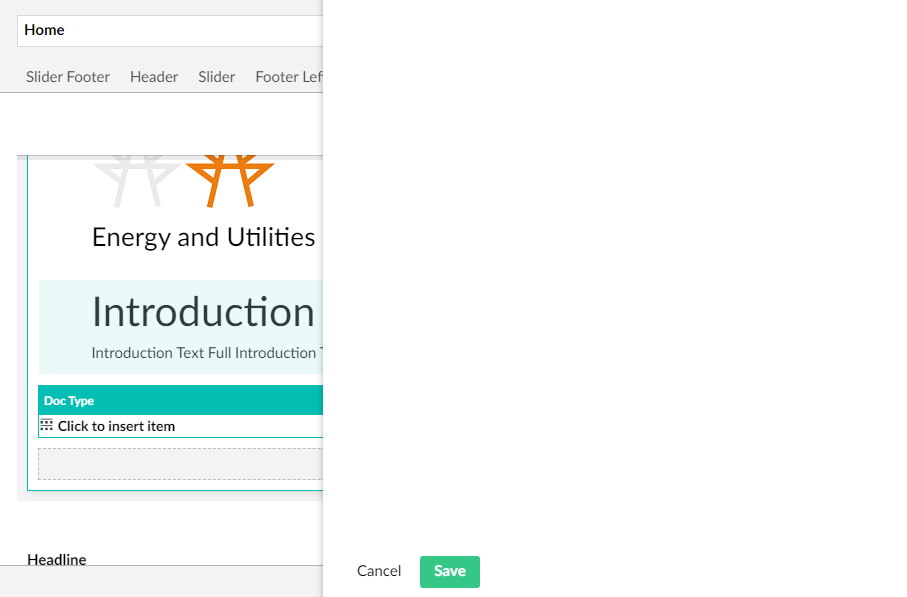Screen dimensions: 907x597
Task: Switch to the Slider Footer tab
Action: (x=68, y=77)
